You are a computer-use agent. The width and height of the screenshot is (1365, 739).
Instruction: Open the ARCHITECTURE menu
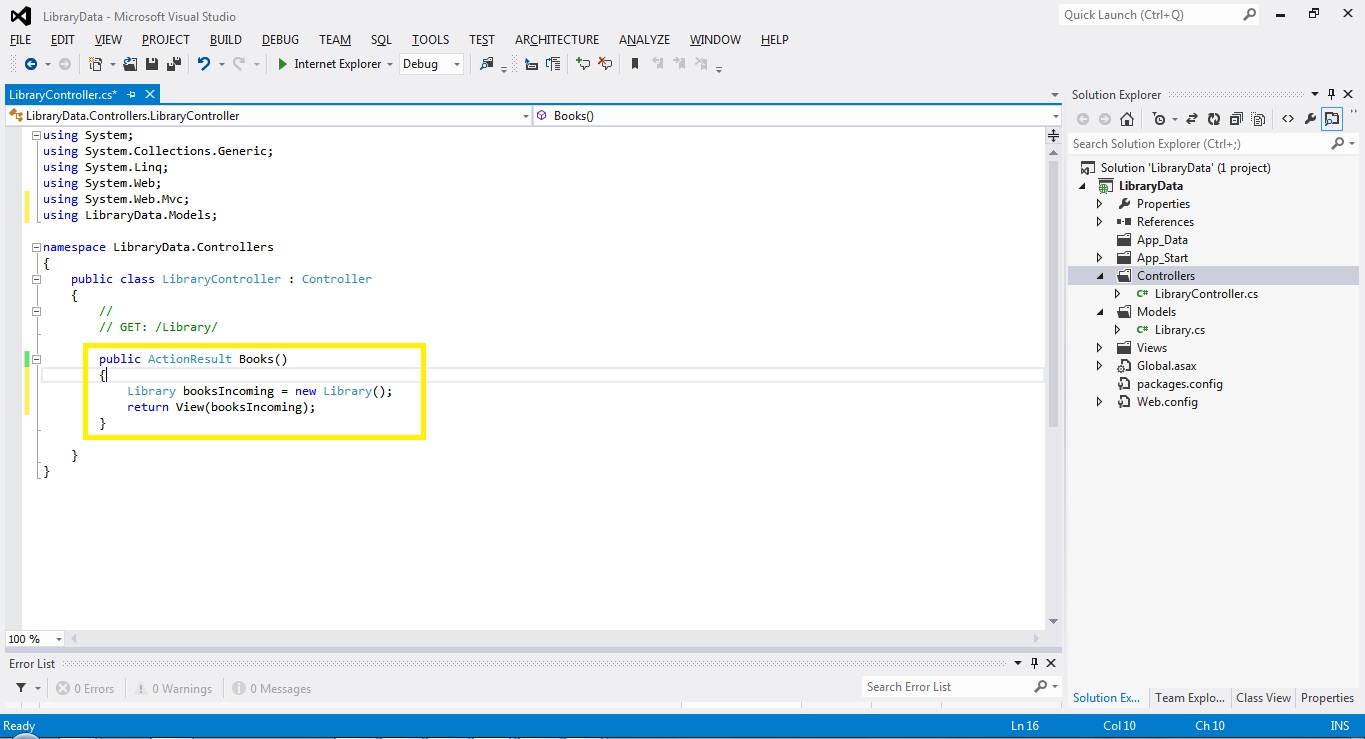click(557, 40)
